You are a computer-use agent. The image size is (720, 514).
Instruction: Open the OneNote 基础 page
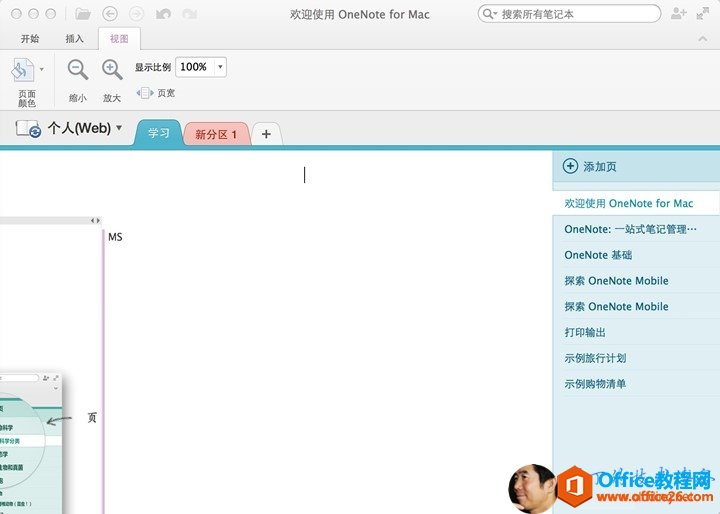pos(598,255)
